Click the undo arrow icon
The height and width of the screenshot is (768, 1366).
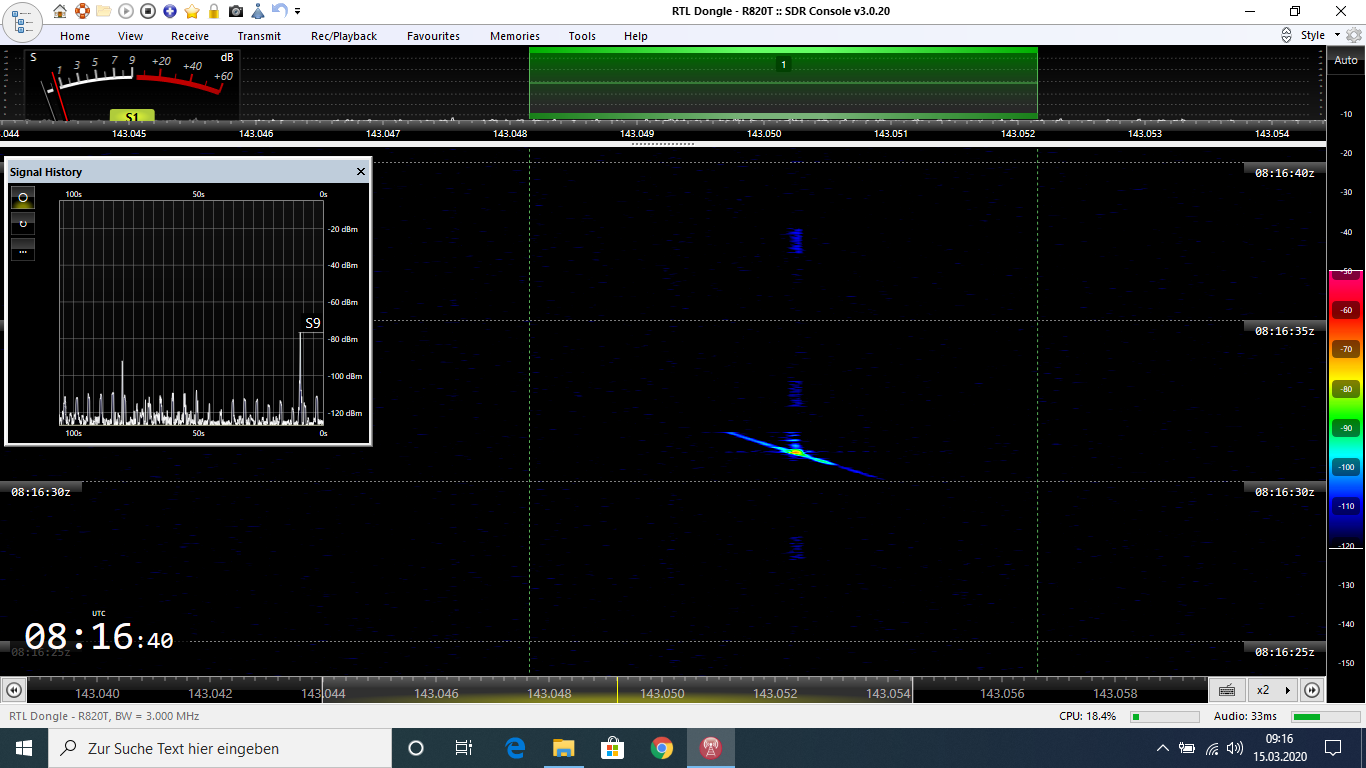280,11
